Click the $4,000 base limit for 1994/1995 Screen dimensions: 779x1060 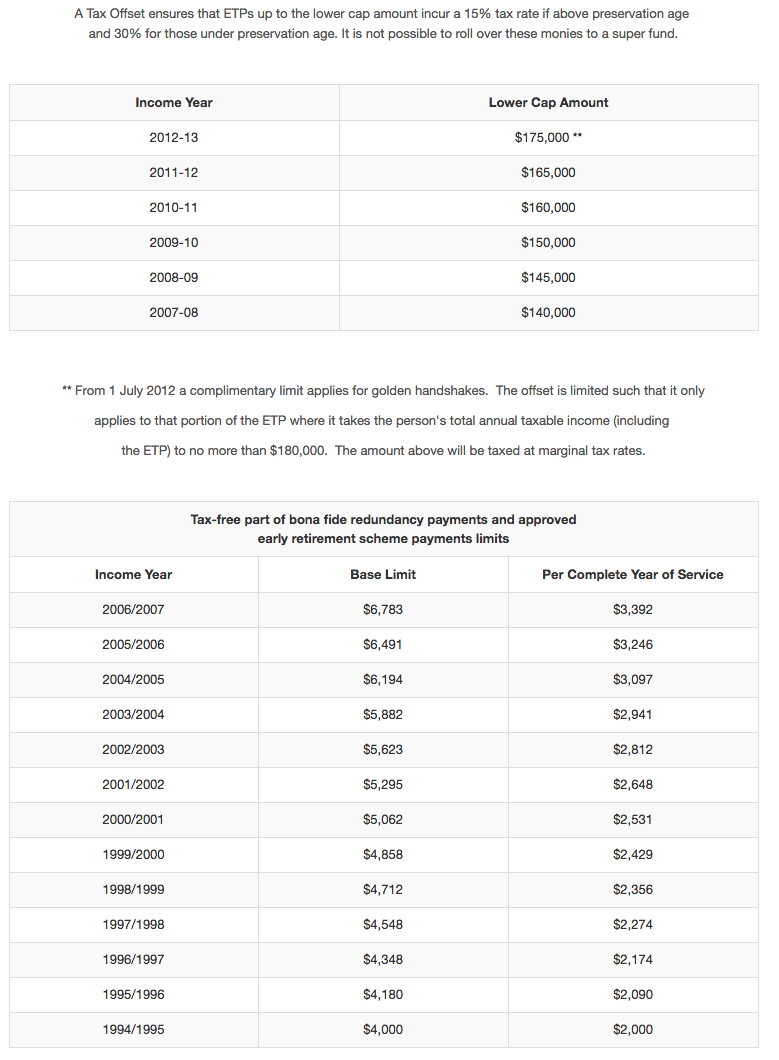[383, 1030]
